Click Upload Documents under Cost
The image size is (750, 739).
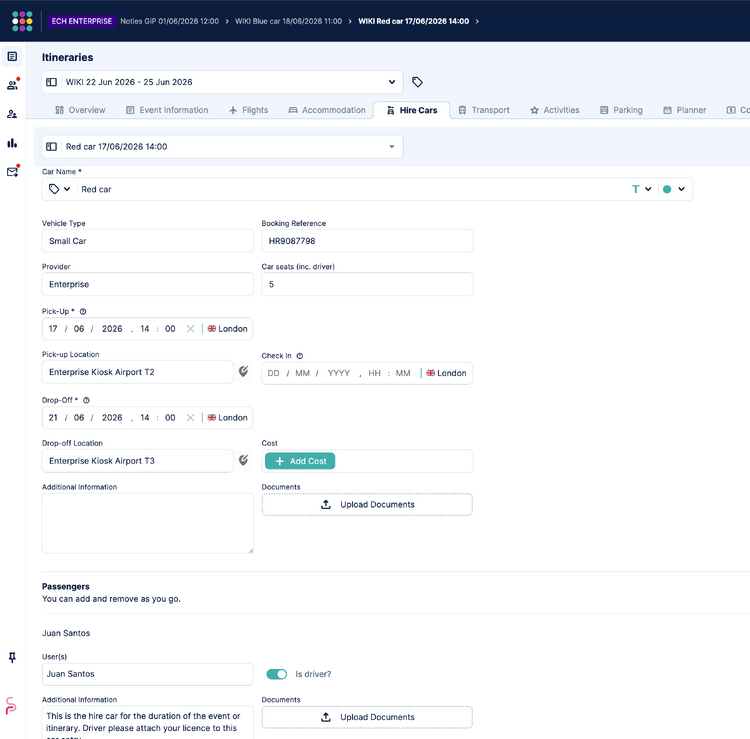coord(367,505)
